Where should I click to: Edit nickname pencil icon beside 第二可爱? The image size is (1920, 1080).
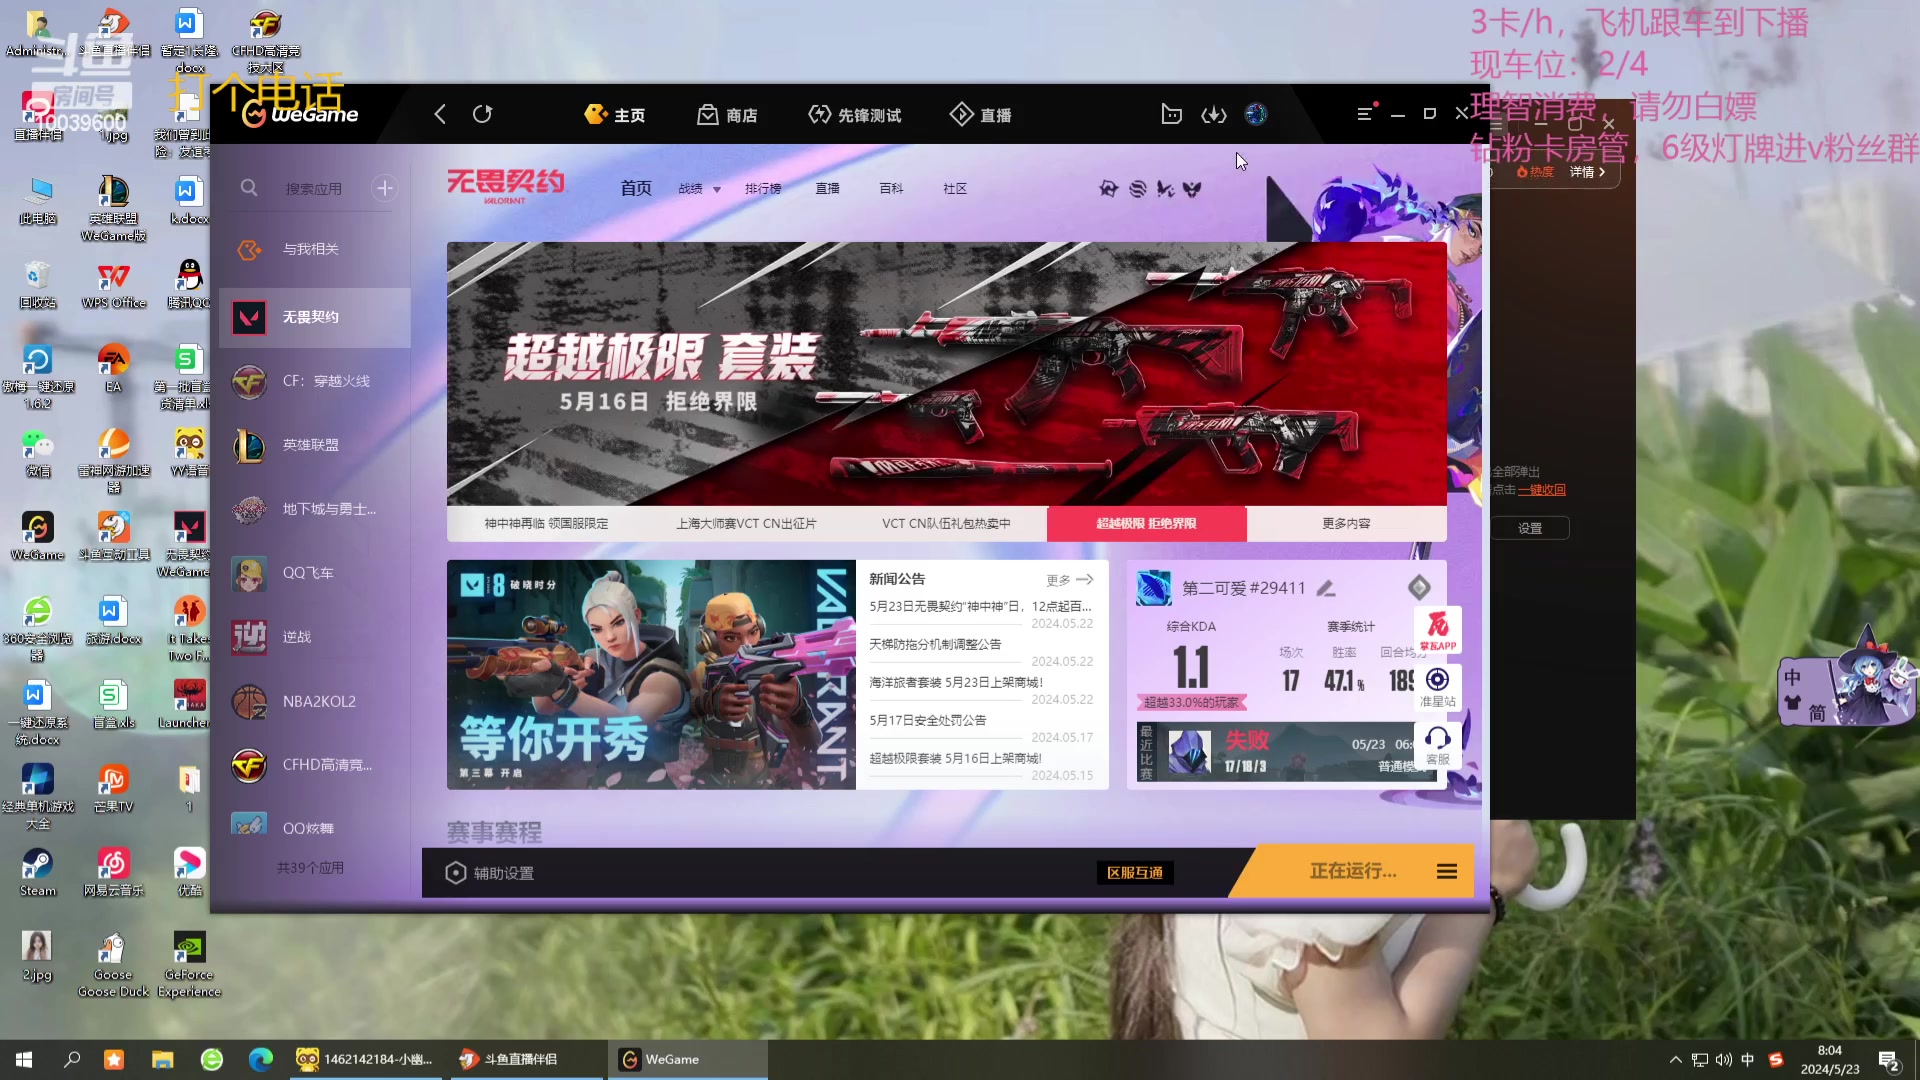(1326, 588)
